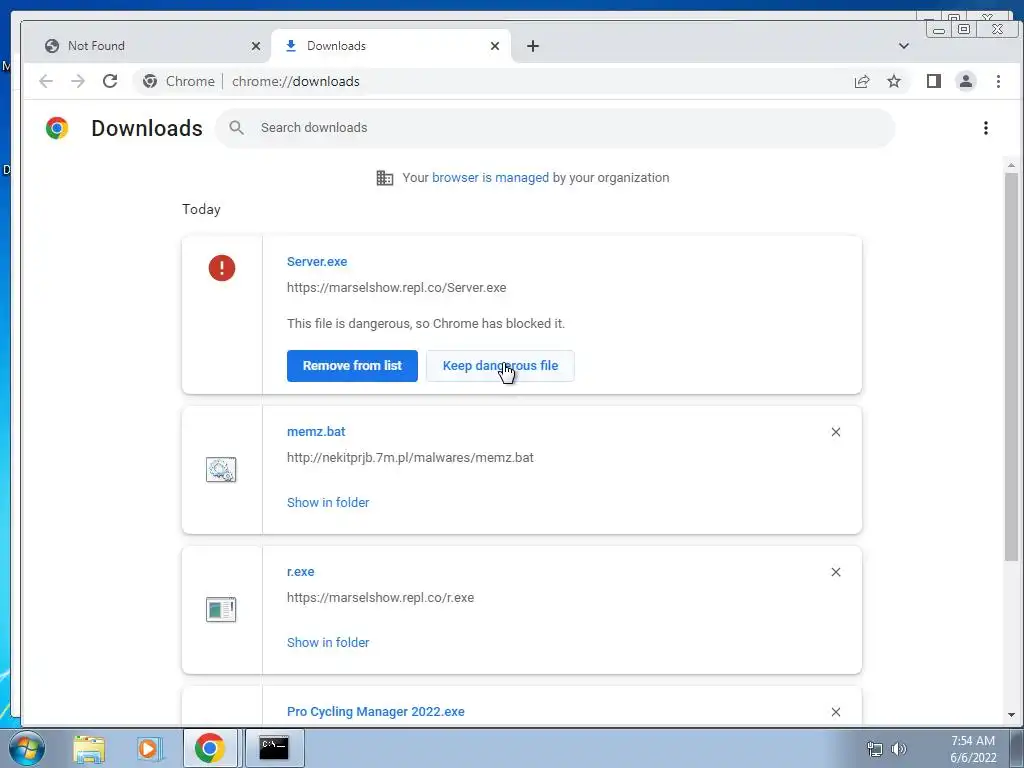Screen dimensions: 1024x768
Task: Remove Pro Cycling Manager 2022.exe entry
Action: point(836,712)
